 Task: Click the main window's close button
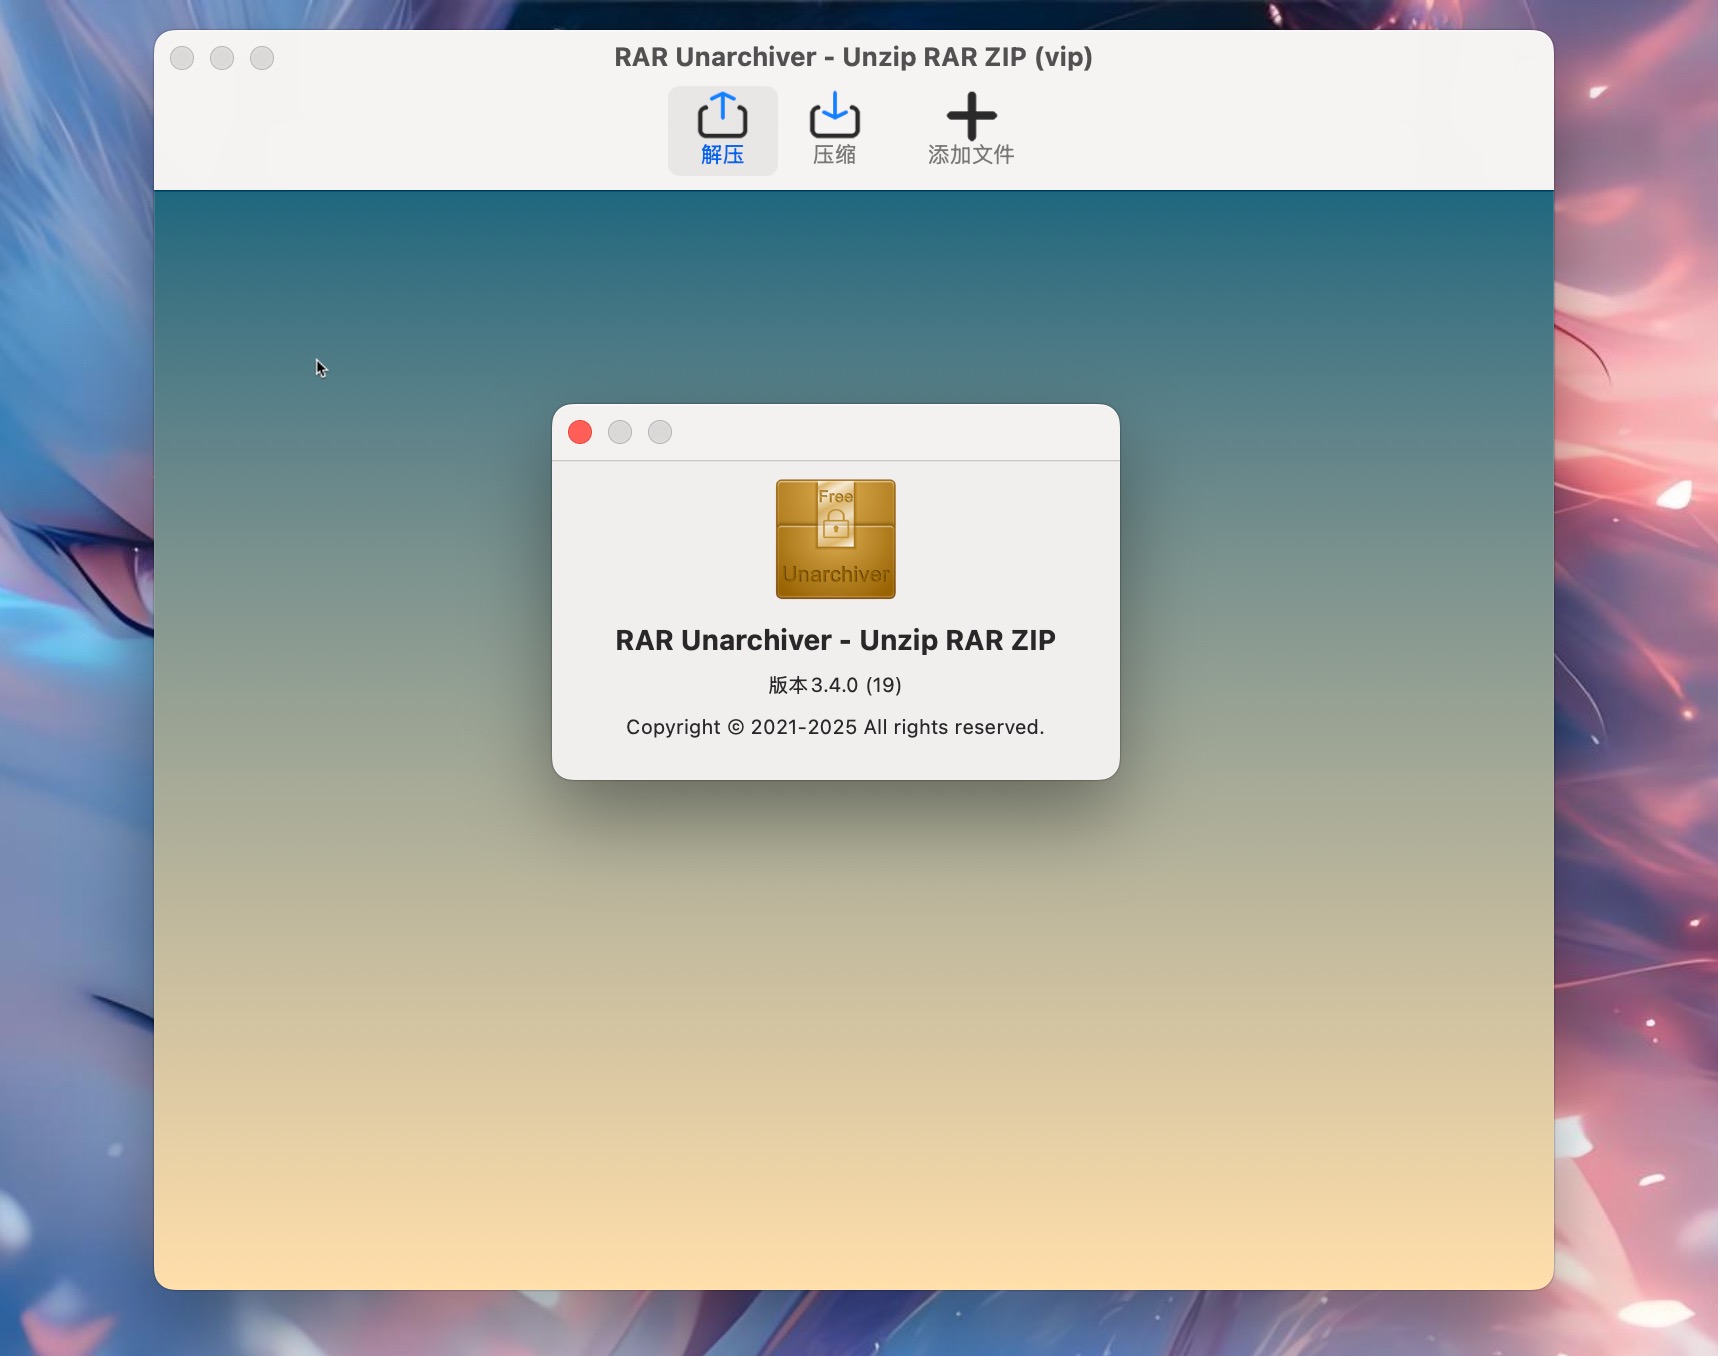click(182, 58)
